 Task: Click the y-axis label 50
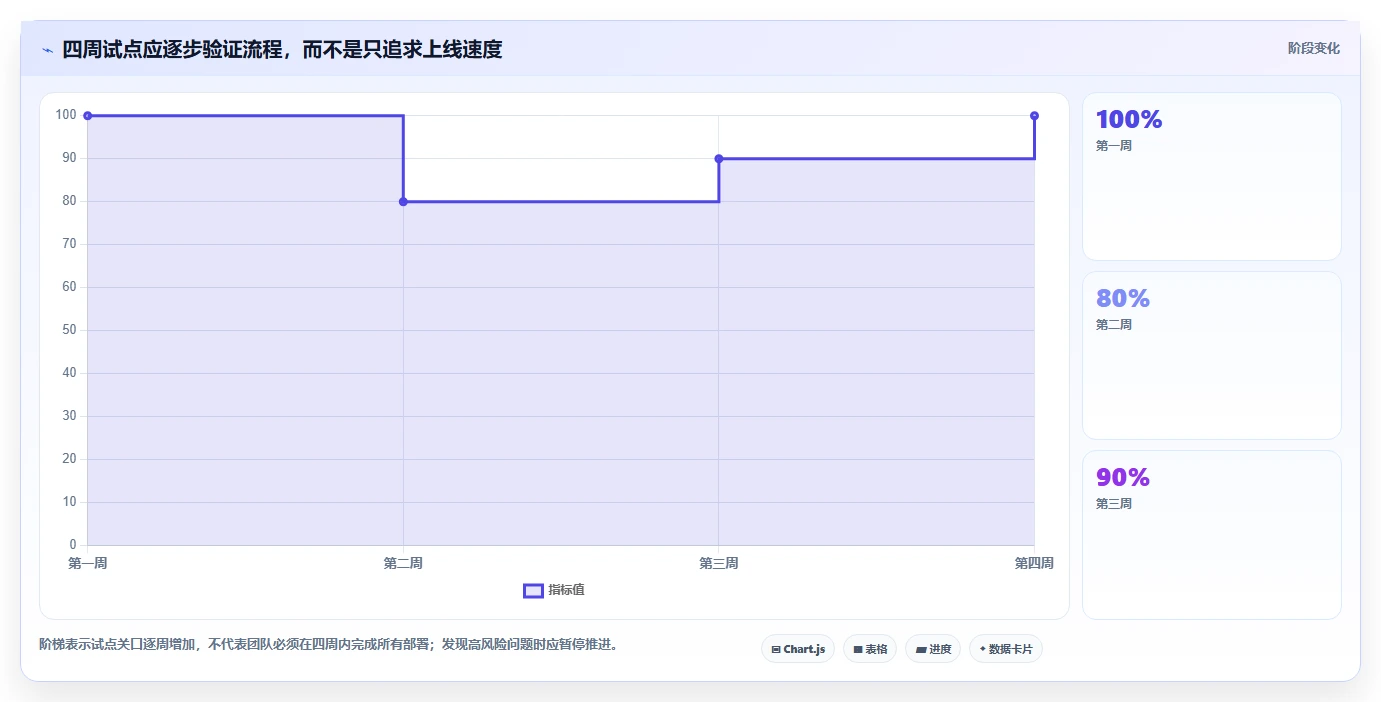[69, 330]
